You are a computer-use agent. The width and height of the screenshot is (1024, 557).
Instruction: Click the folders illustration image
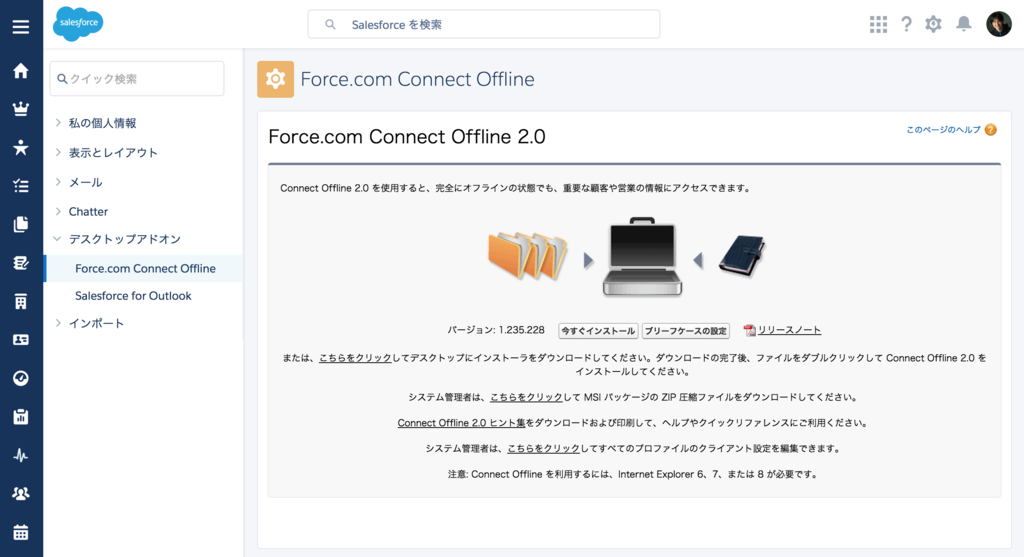pos(528,256)
